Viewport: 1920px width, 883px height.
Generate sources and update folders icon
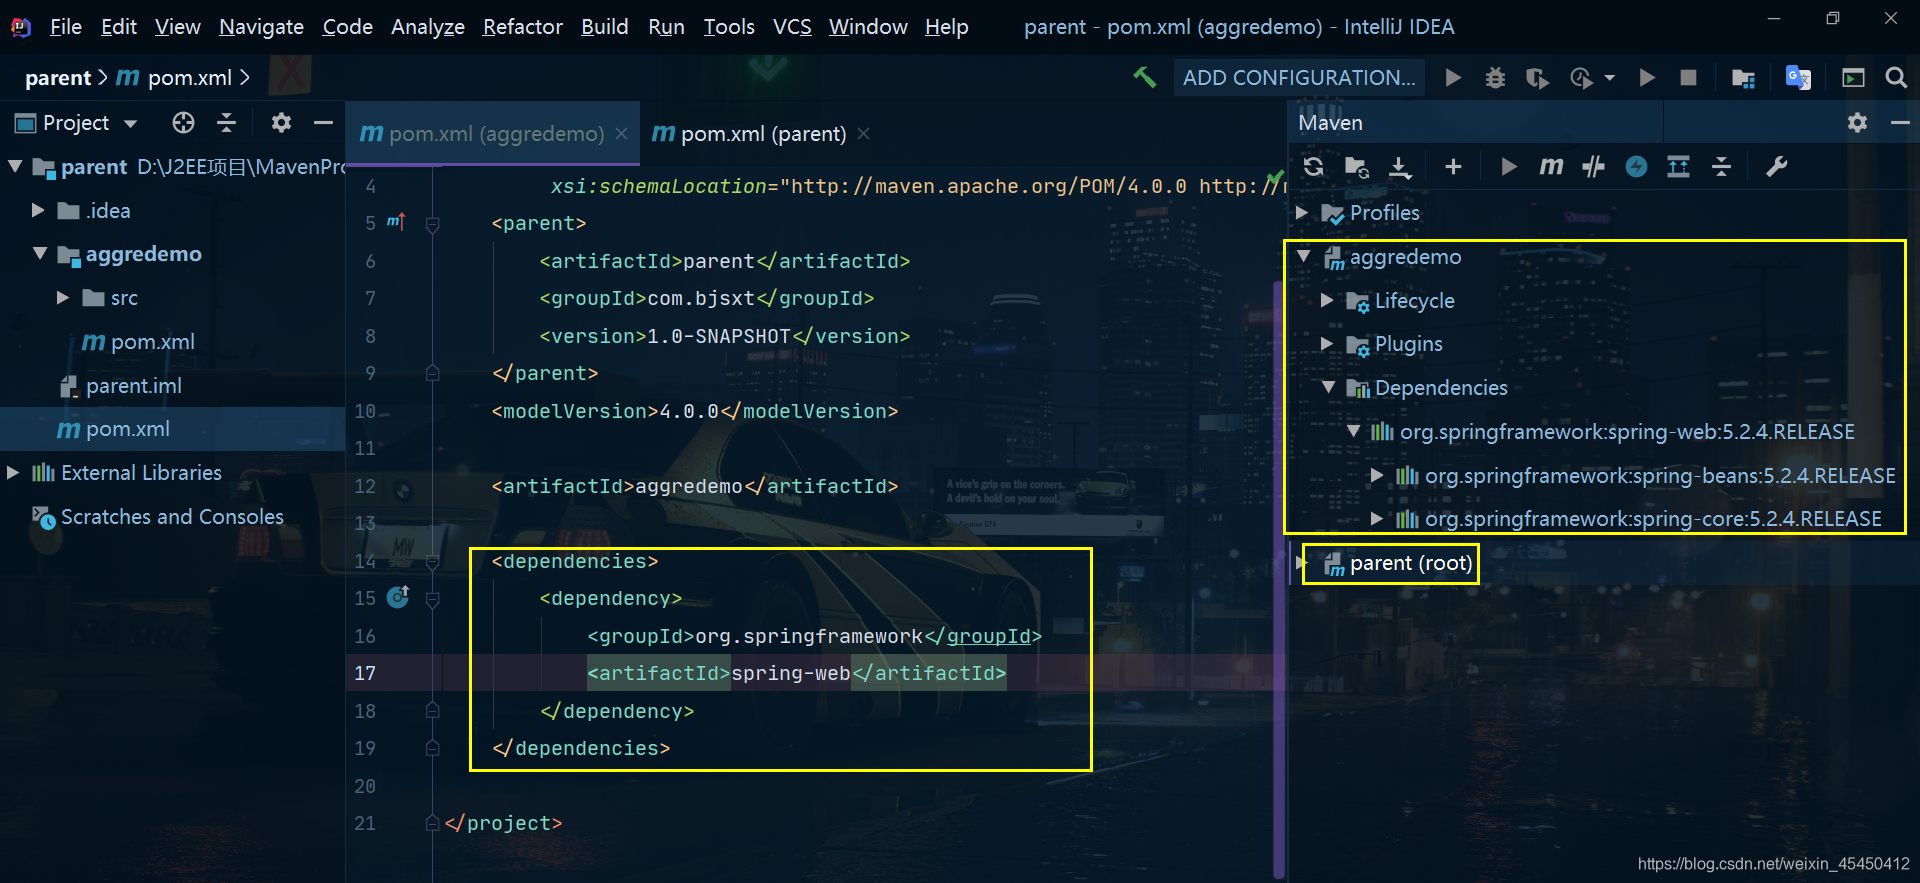point(1357,167)
